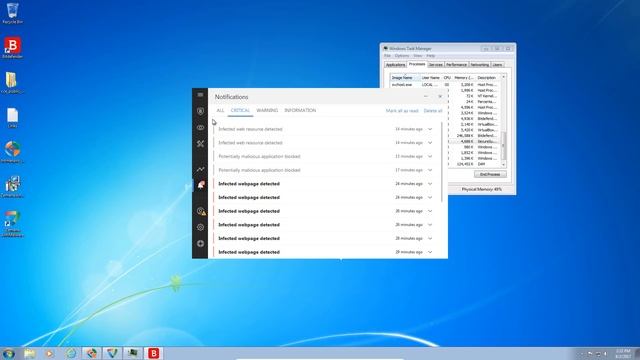
Task: Sort by CPU column in Task Manager
Action: tap(447, 78)
